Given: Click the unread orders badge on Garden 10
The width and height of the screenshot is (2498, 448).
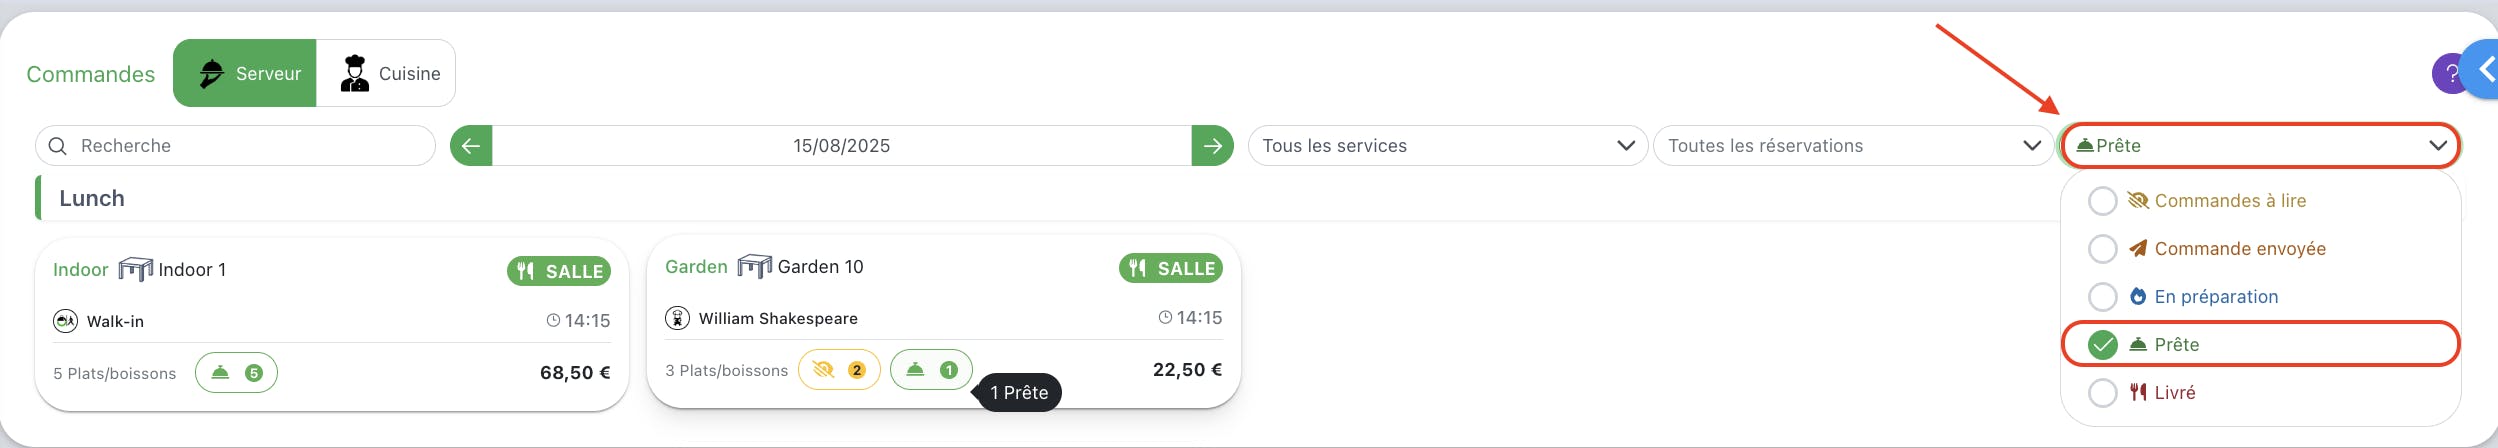Looking at the screenshot, I should tap(839, 370).
